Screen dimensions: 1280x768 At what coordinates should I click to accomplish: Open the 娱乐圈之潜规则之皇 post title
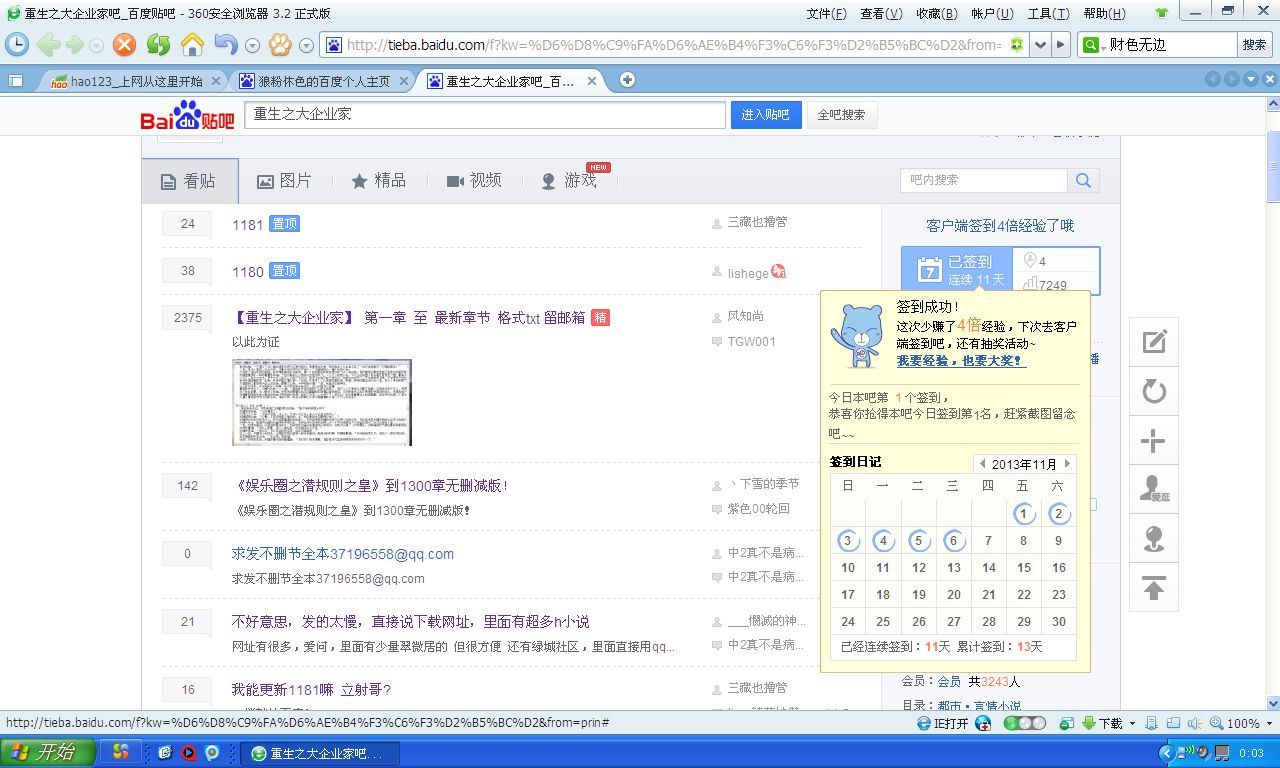(369, 486)
